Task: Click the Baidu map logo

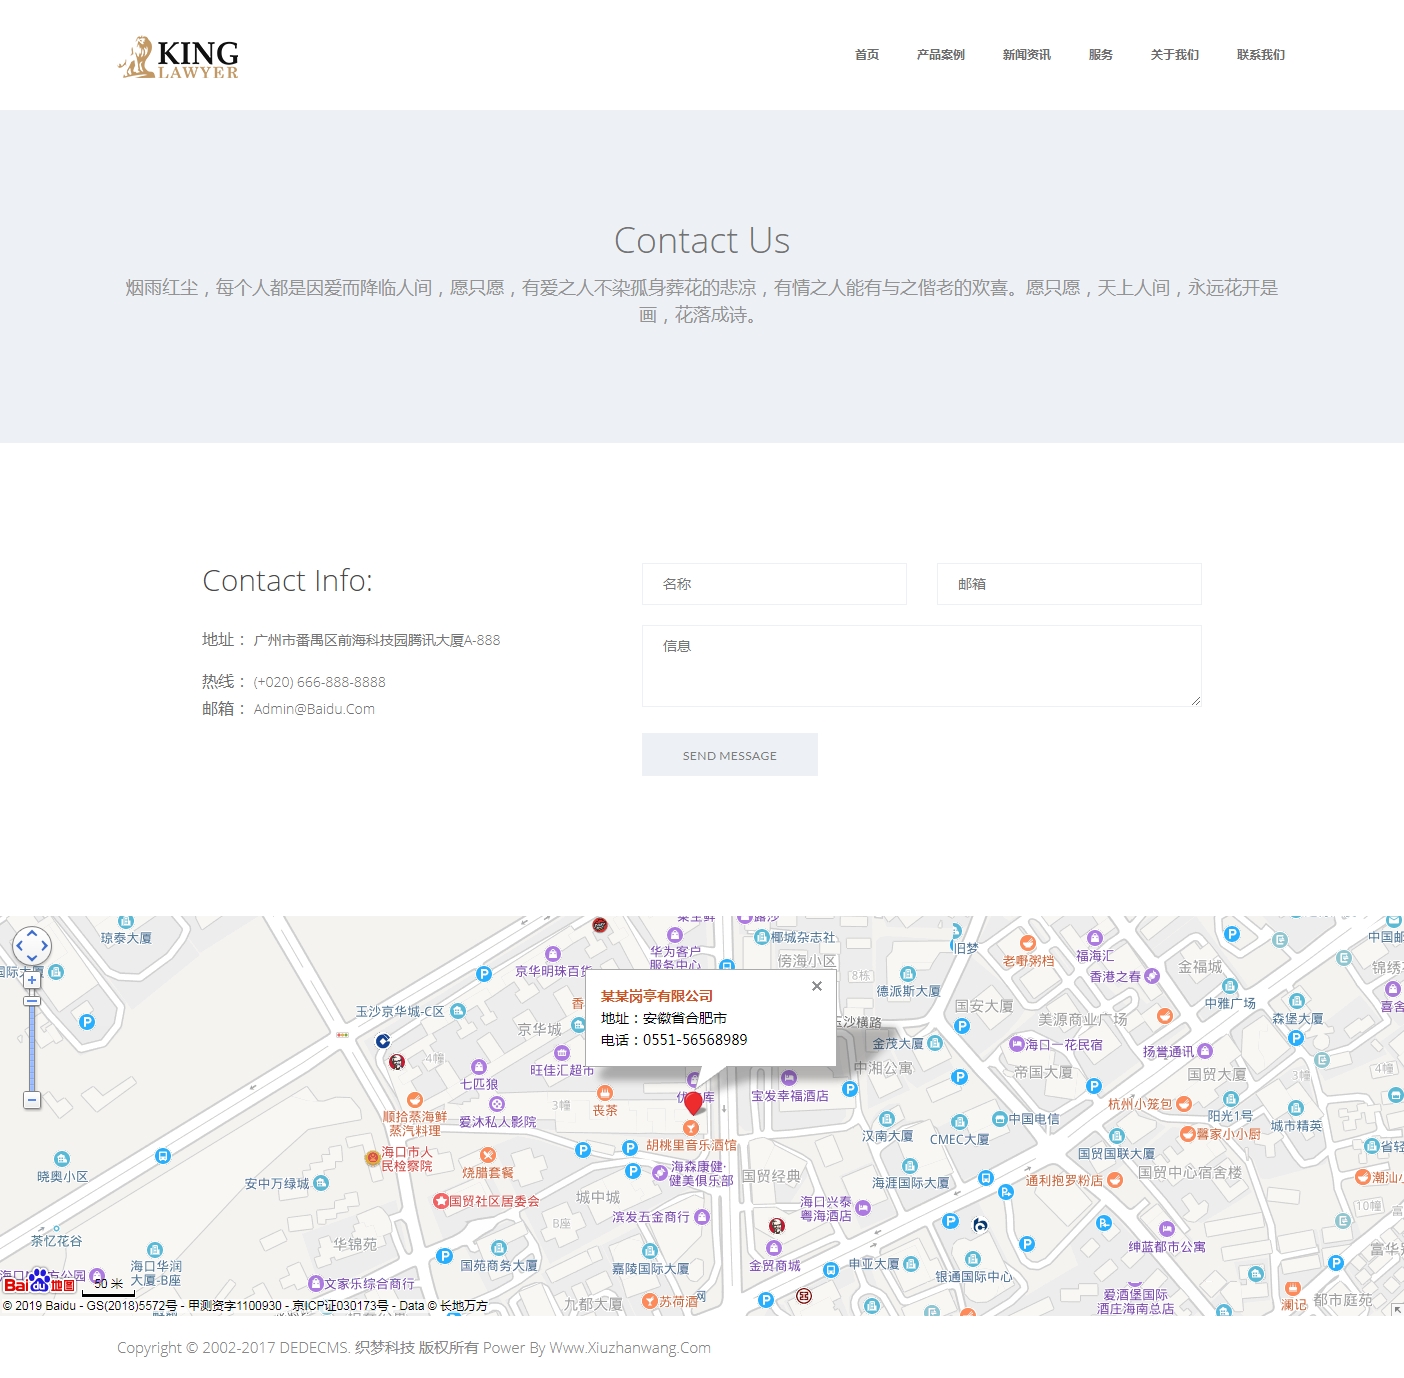Action: (39, 1282)
